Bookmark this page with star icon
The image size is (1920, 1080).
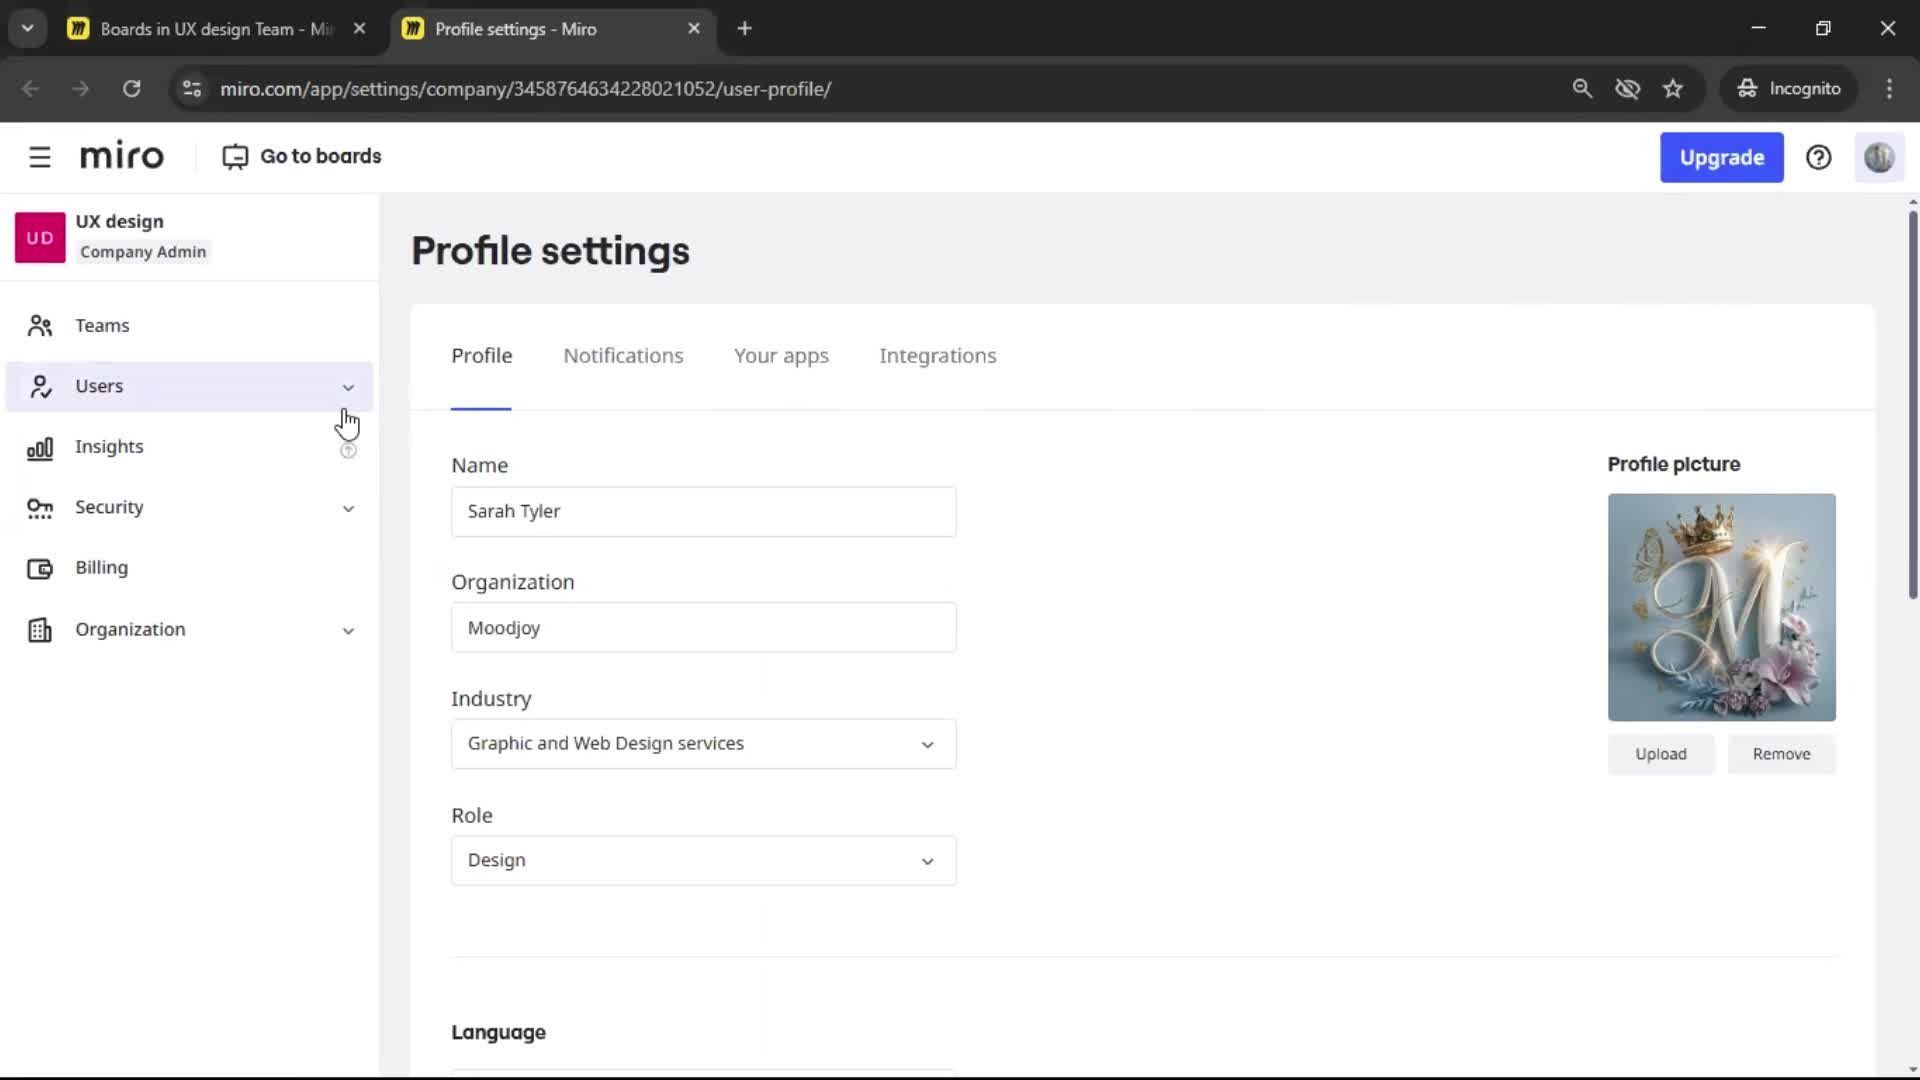tap(1673, 88)
